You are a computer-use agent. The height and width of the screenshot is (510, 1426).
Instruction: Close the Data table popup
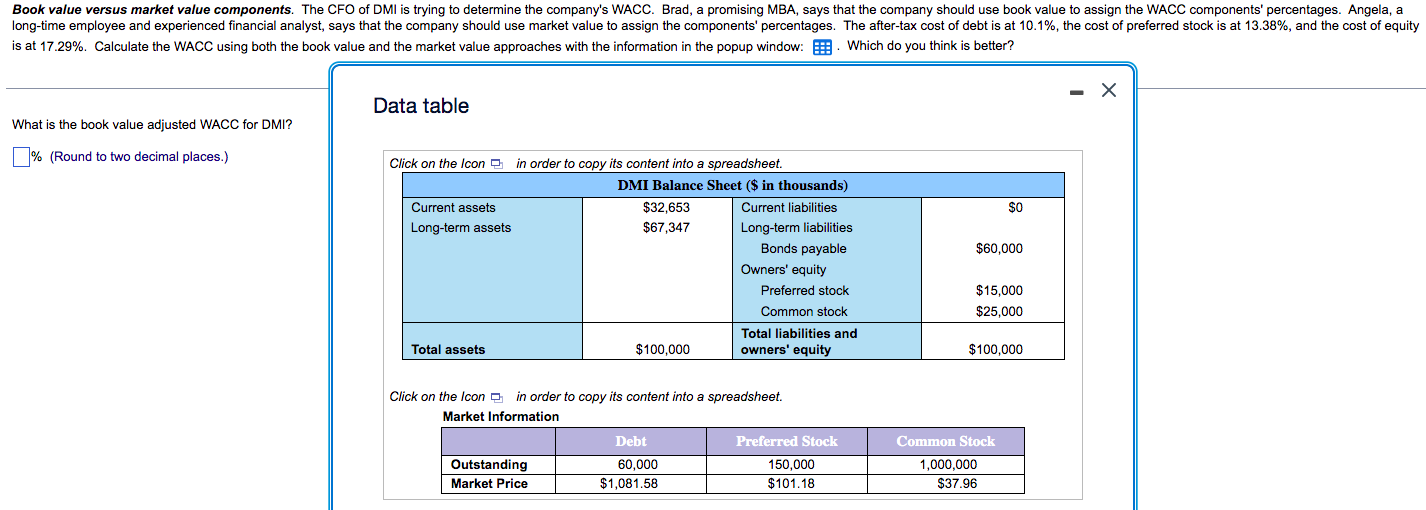pyautogui.click(x=1108, y=91)
